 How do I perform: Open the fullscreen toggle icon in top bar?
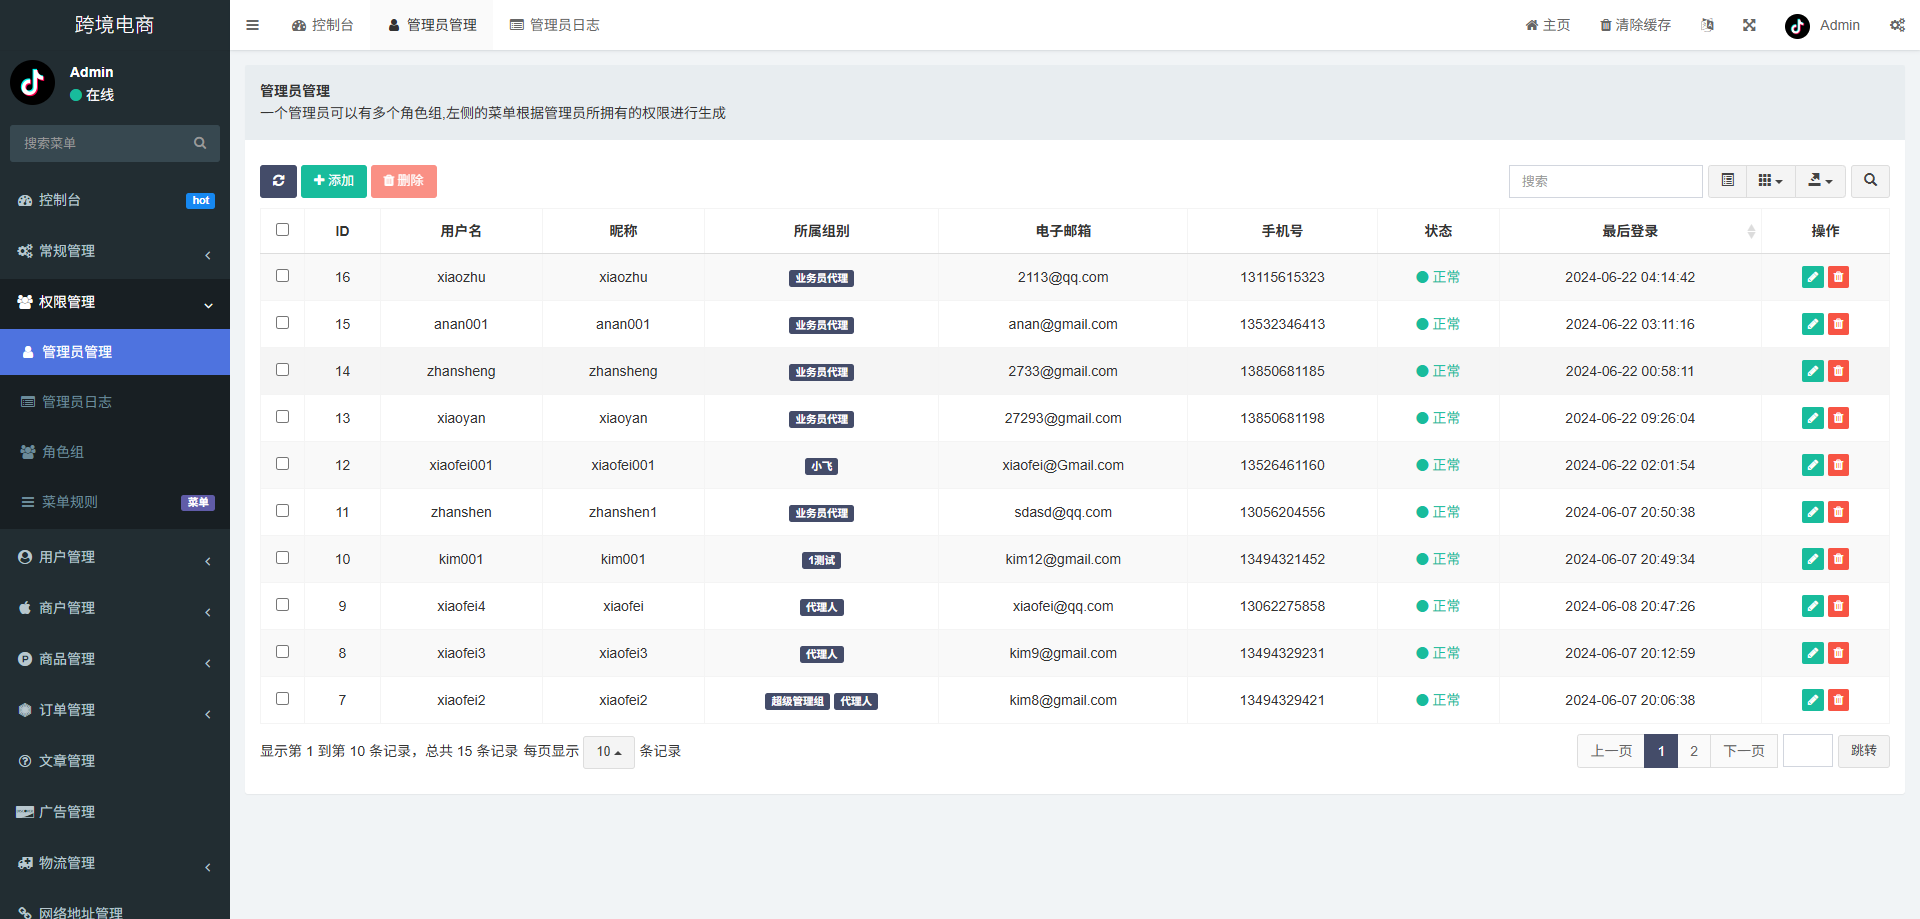[x=1748, y=25]
